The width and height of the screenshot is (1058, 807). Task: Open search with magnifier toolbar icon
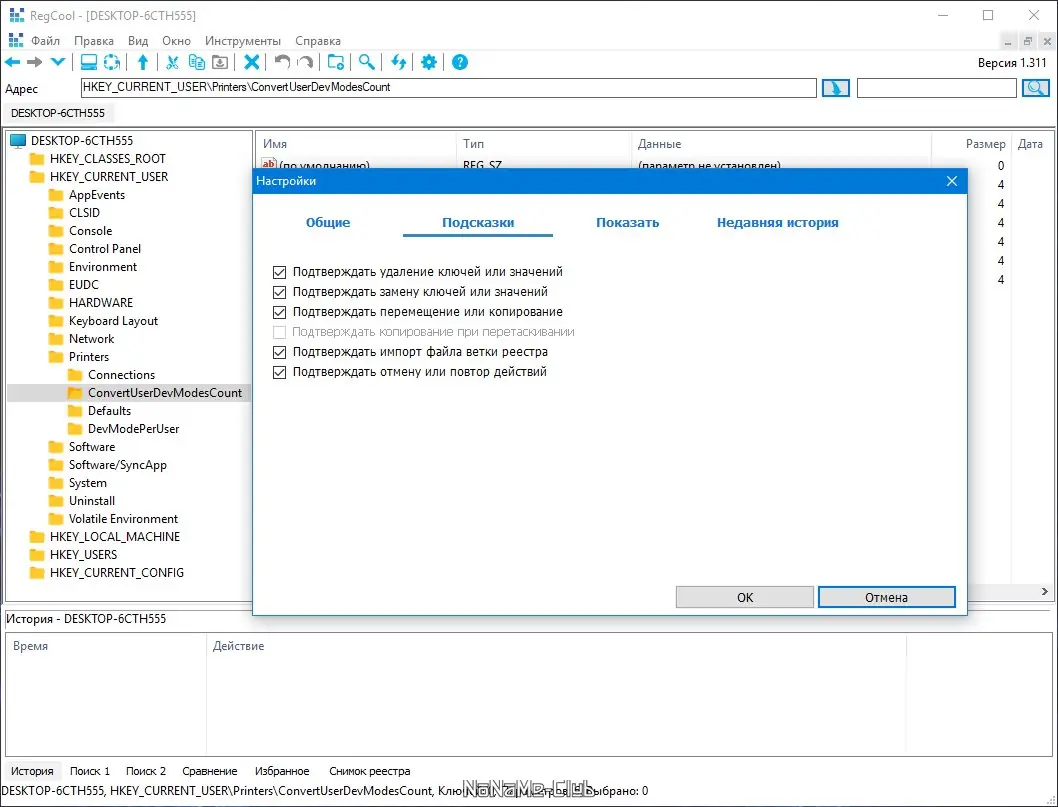tap(366, 62)
